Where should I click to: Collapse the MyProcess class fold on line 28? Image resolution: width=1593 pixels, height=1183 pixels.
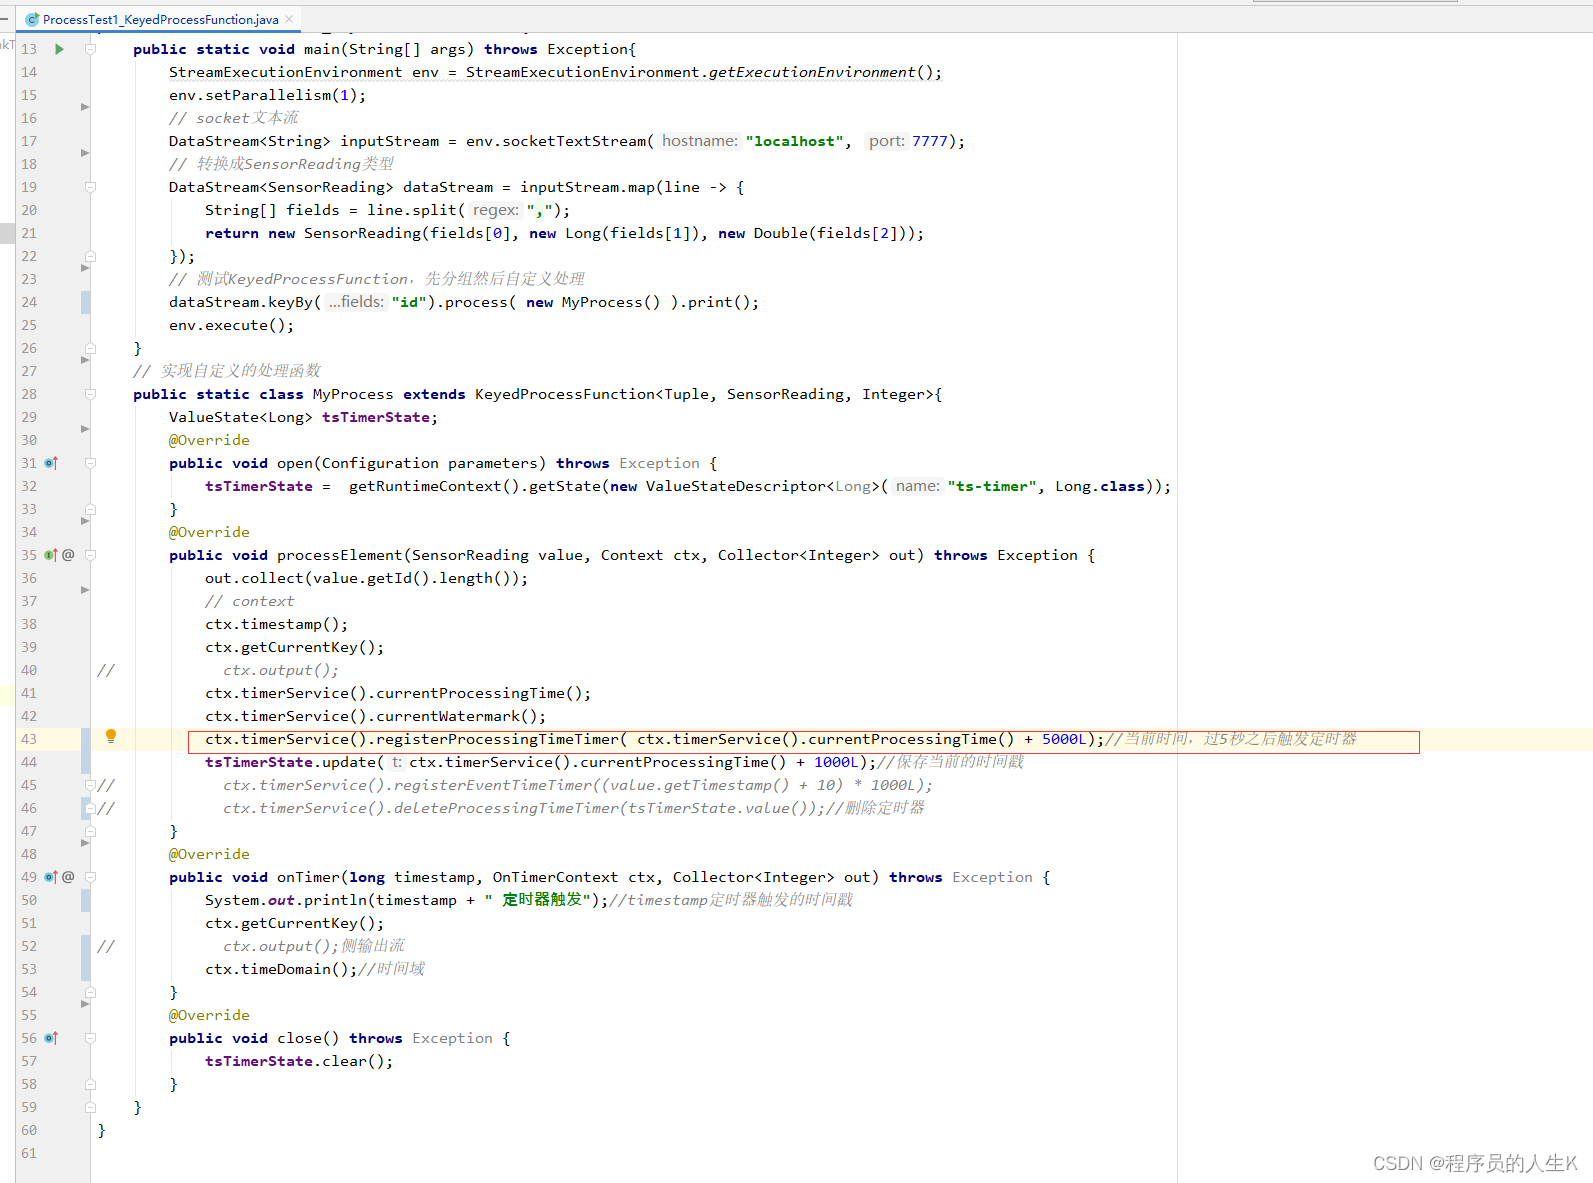pos(90,394)
